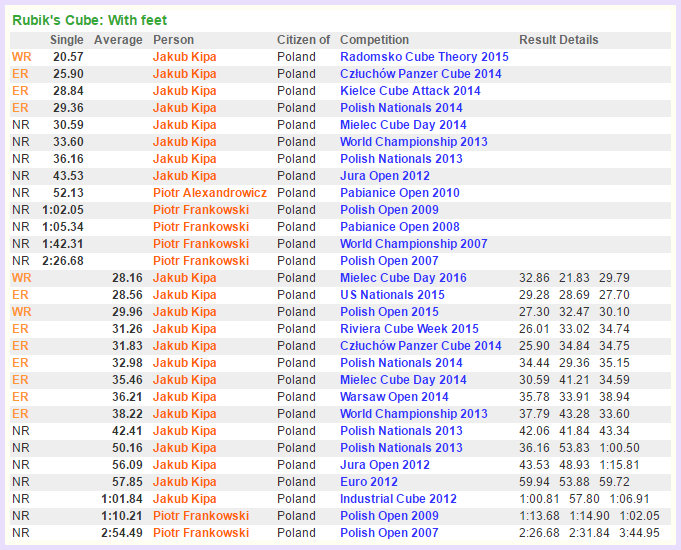Click Pabianice Open 2010 link
The width and height of the screenshot is (681, 550).
click(400, 193)
